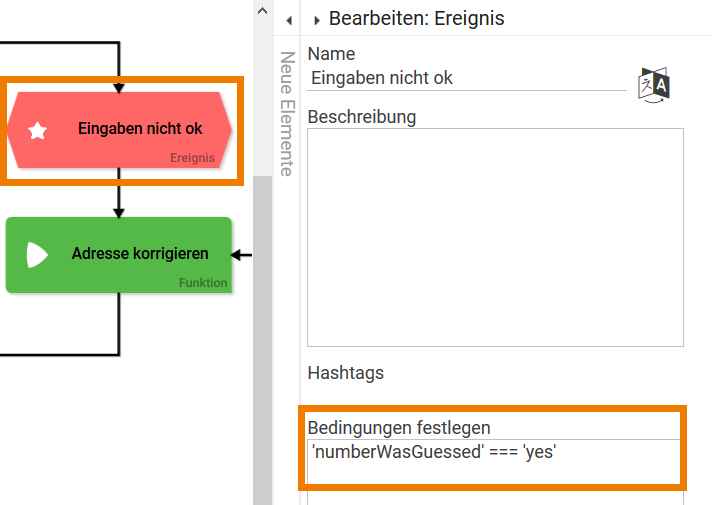Focus the Beschreibung text area

(x=495, y=237)
